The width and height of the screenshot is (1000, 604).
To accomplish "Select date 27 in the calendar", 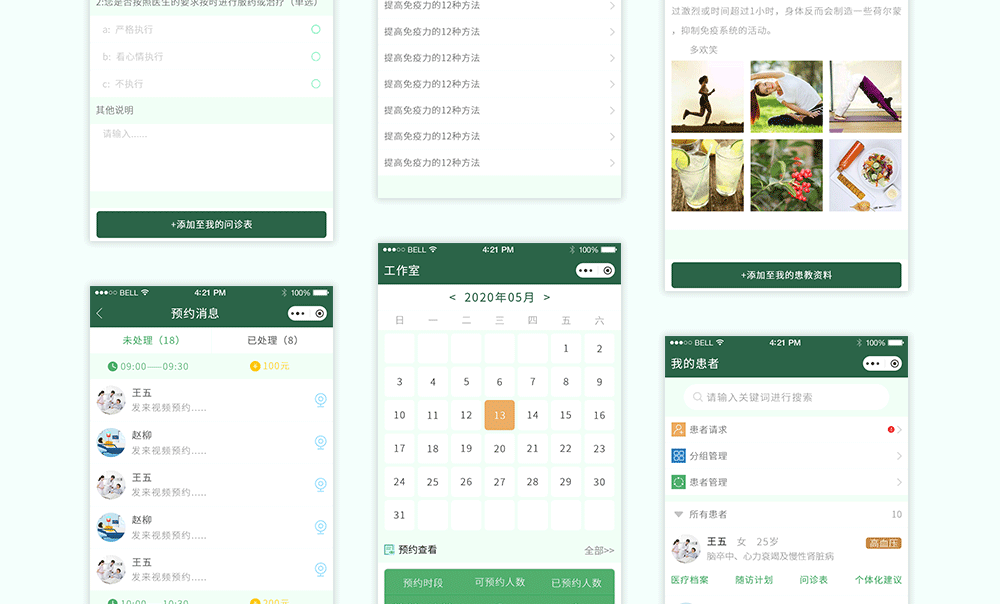I will (499, 482).
